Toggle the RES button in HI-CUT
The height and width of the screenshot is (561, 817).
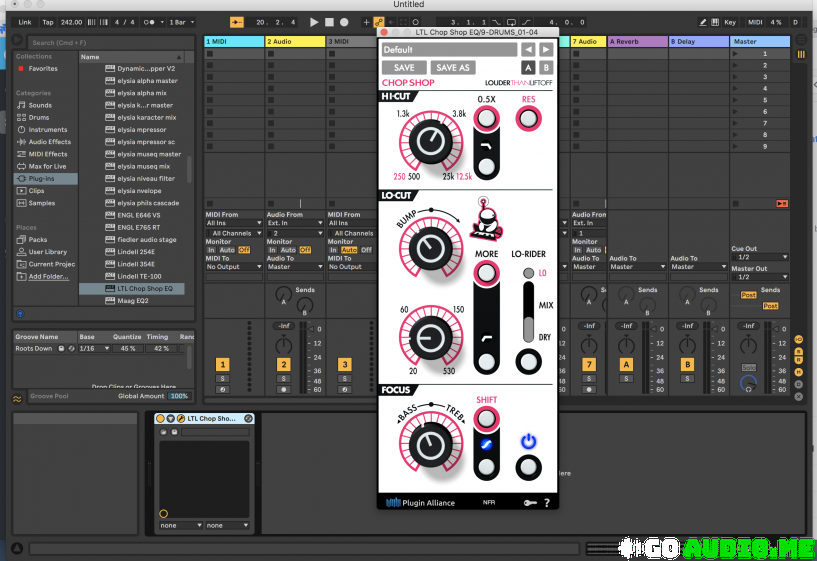pos(528,119)
